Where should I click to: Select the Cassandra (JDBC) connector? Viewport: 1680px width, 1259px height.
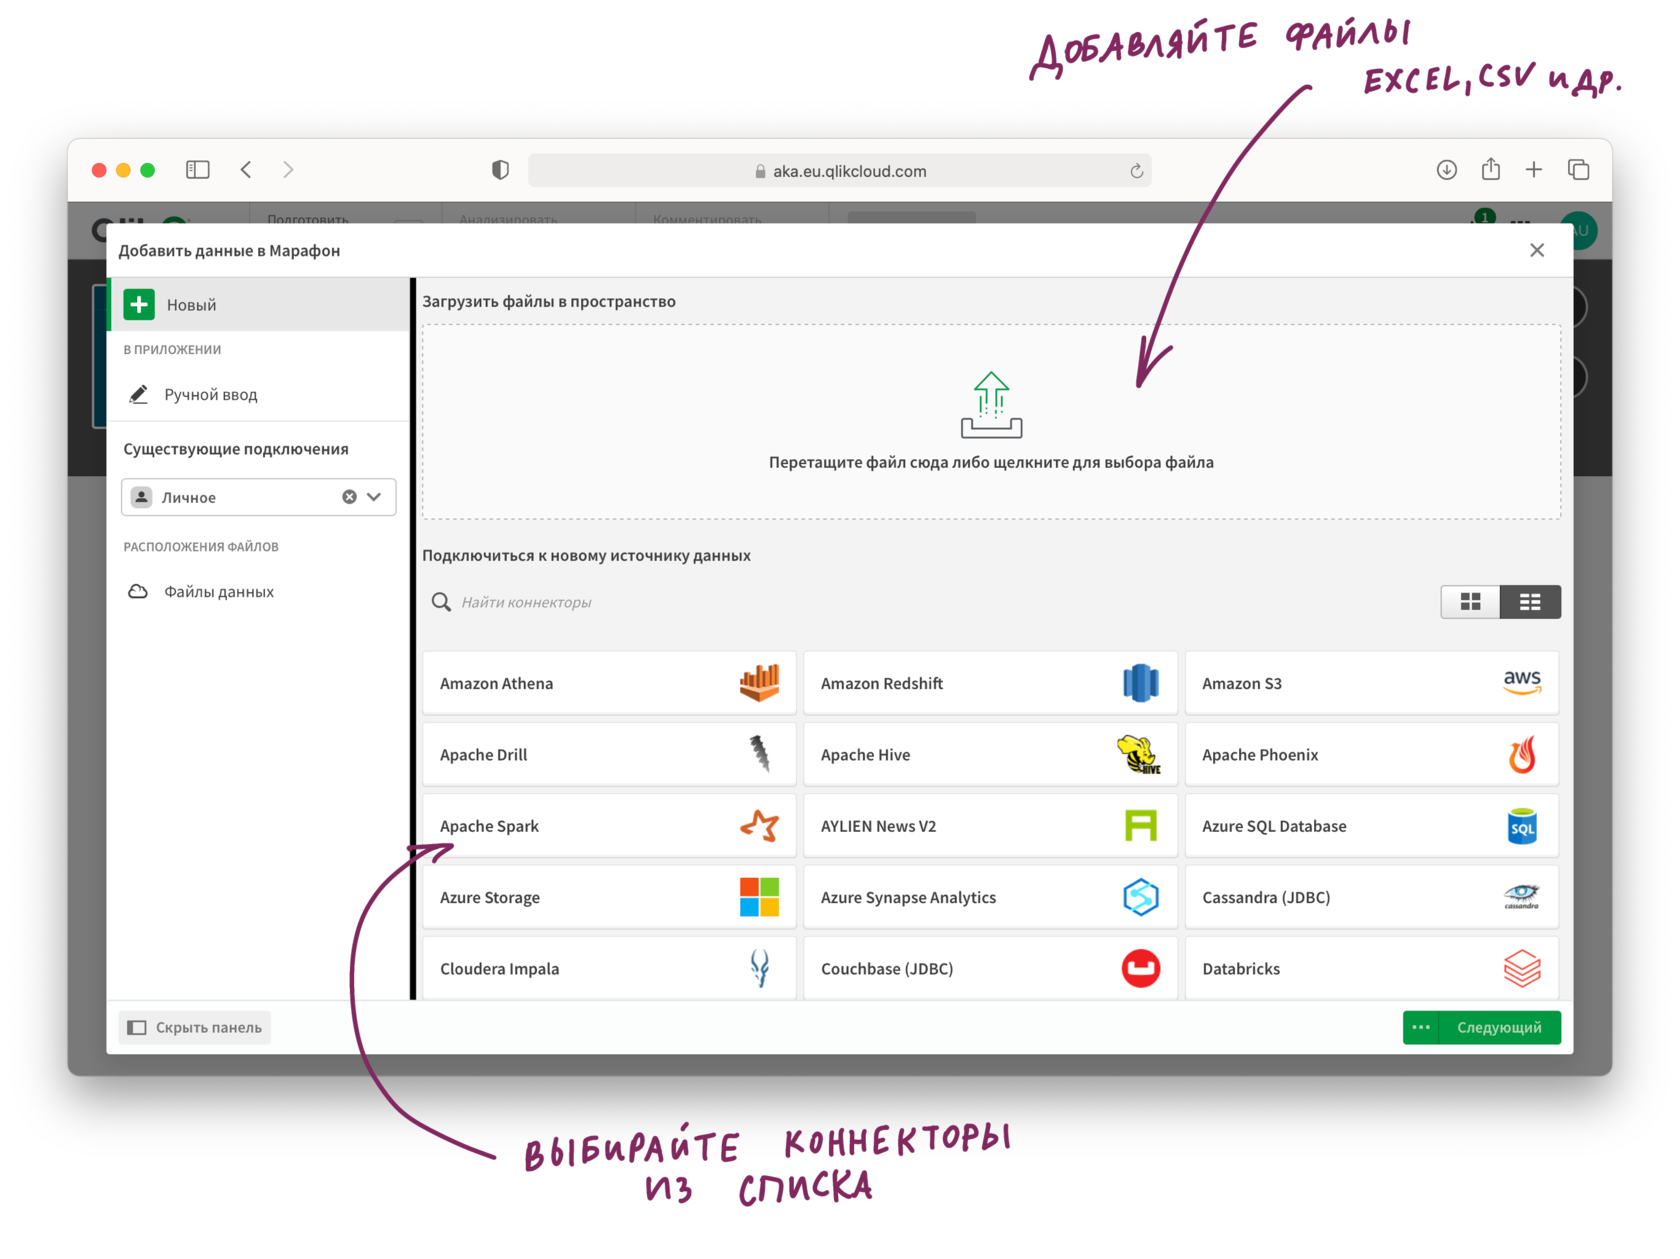[1371, 897]
